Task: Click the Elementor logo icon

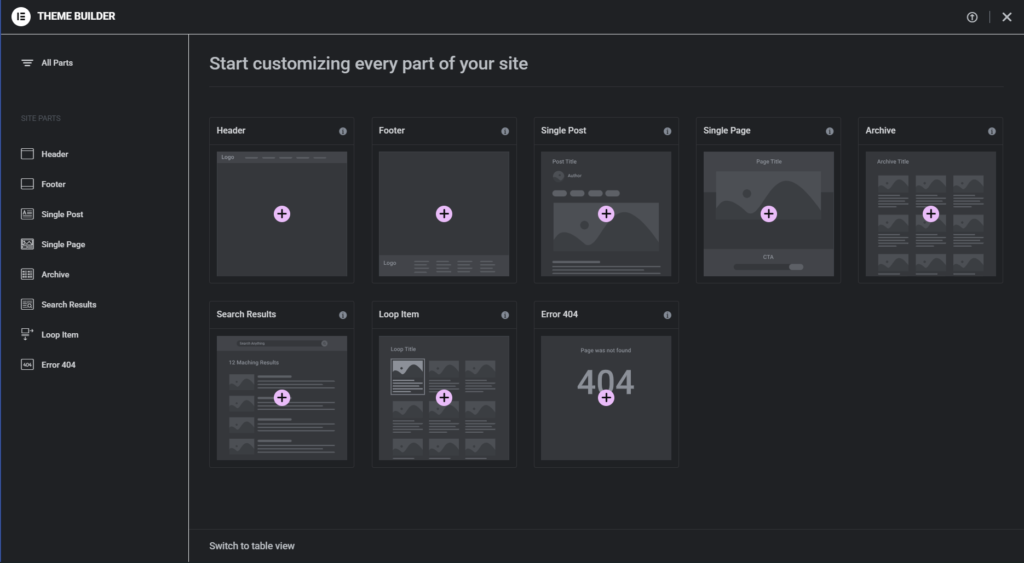Action: [x=20, y=17]
